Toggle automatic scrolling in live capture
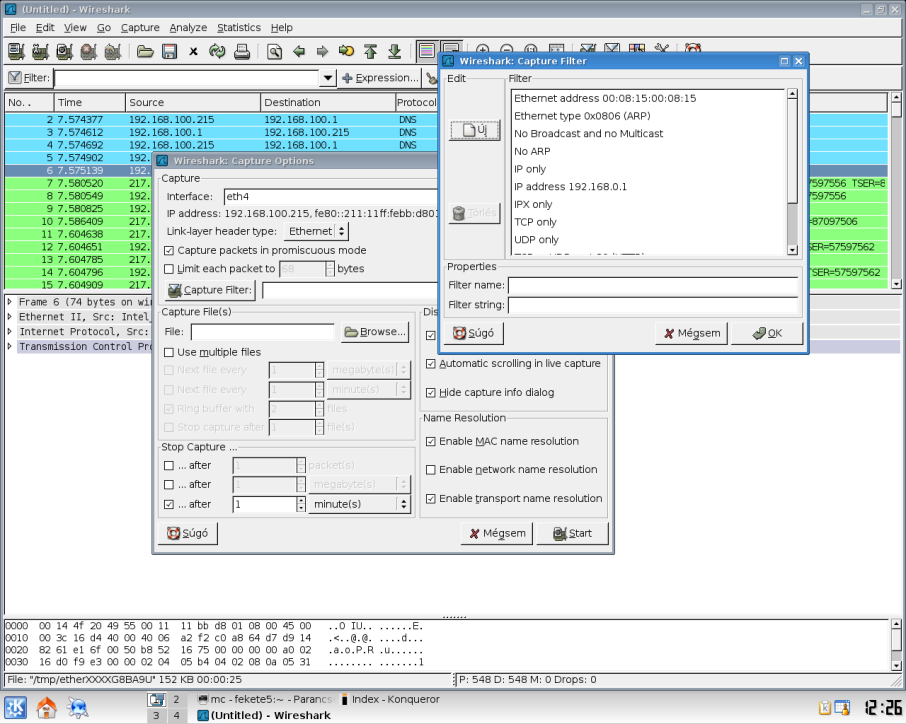The height and width of the screenshot is (724, 906). click(430, 363)
